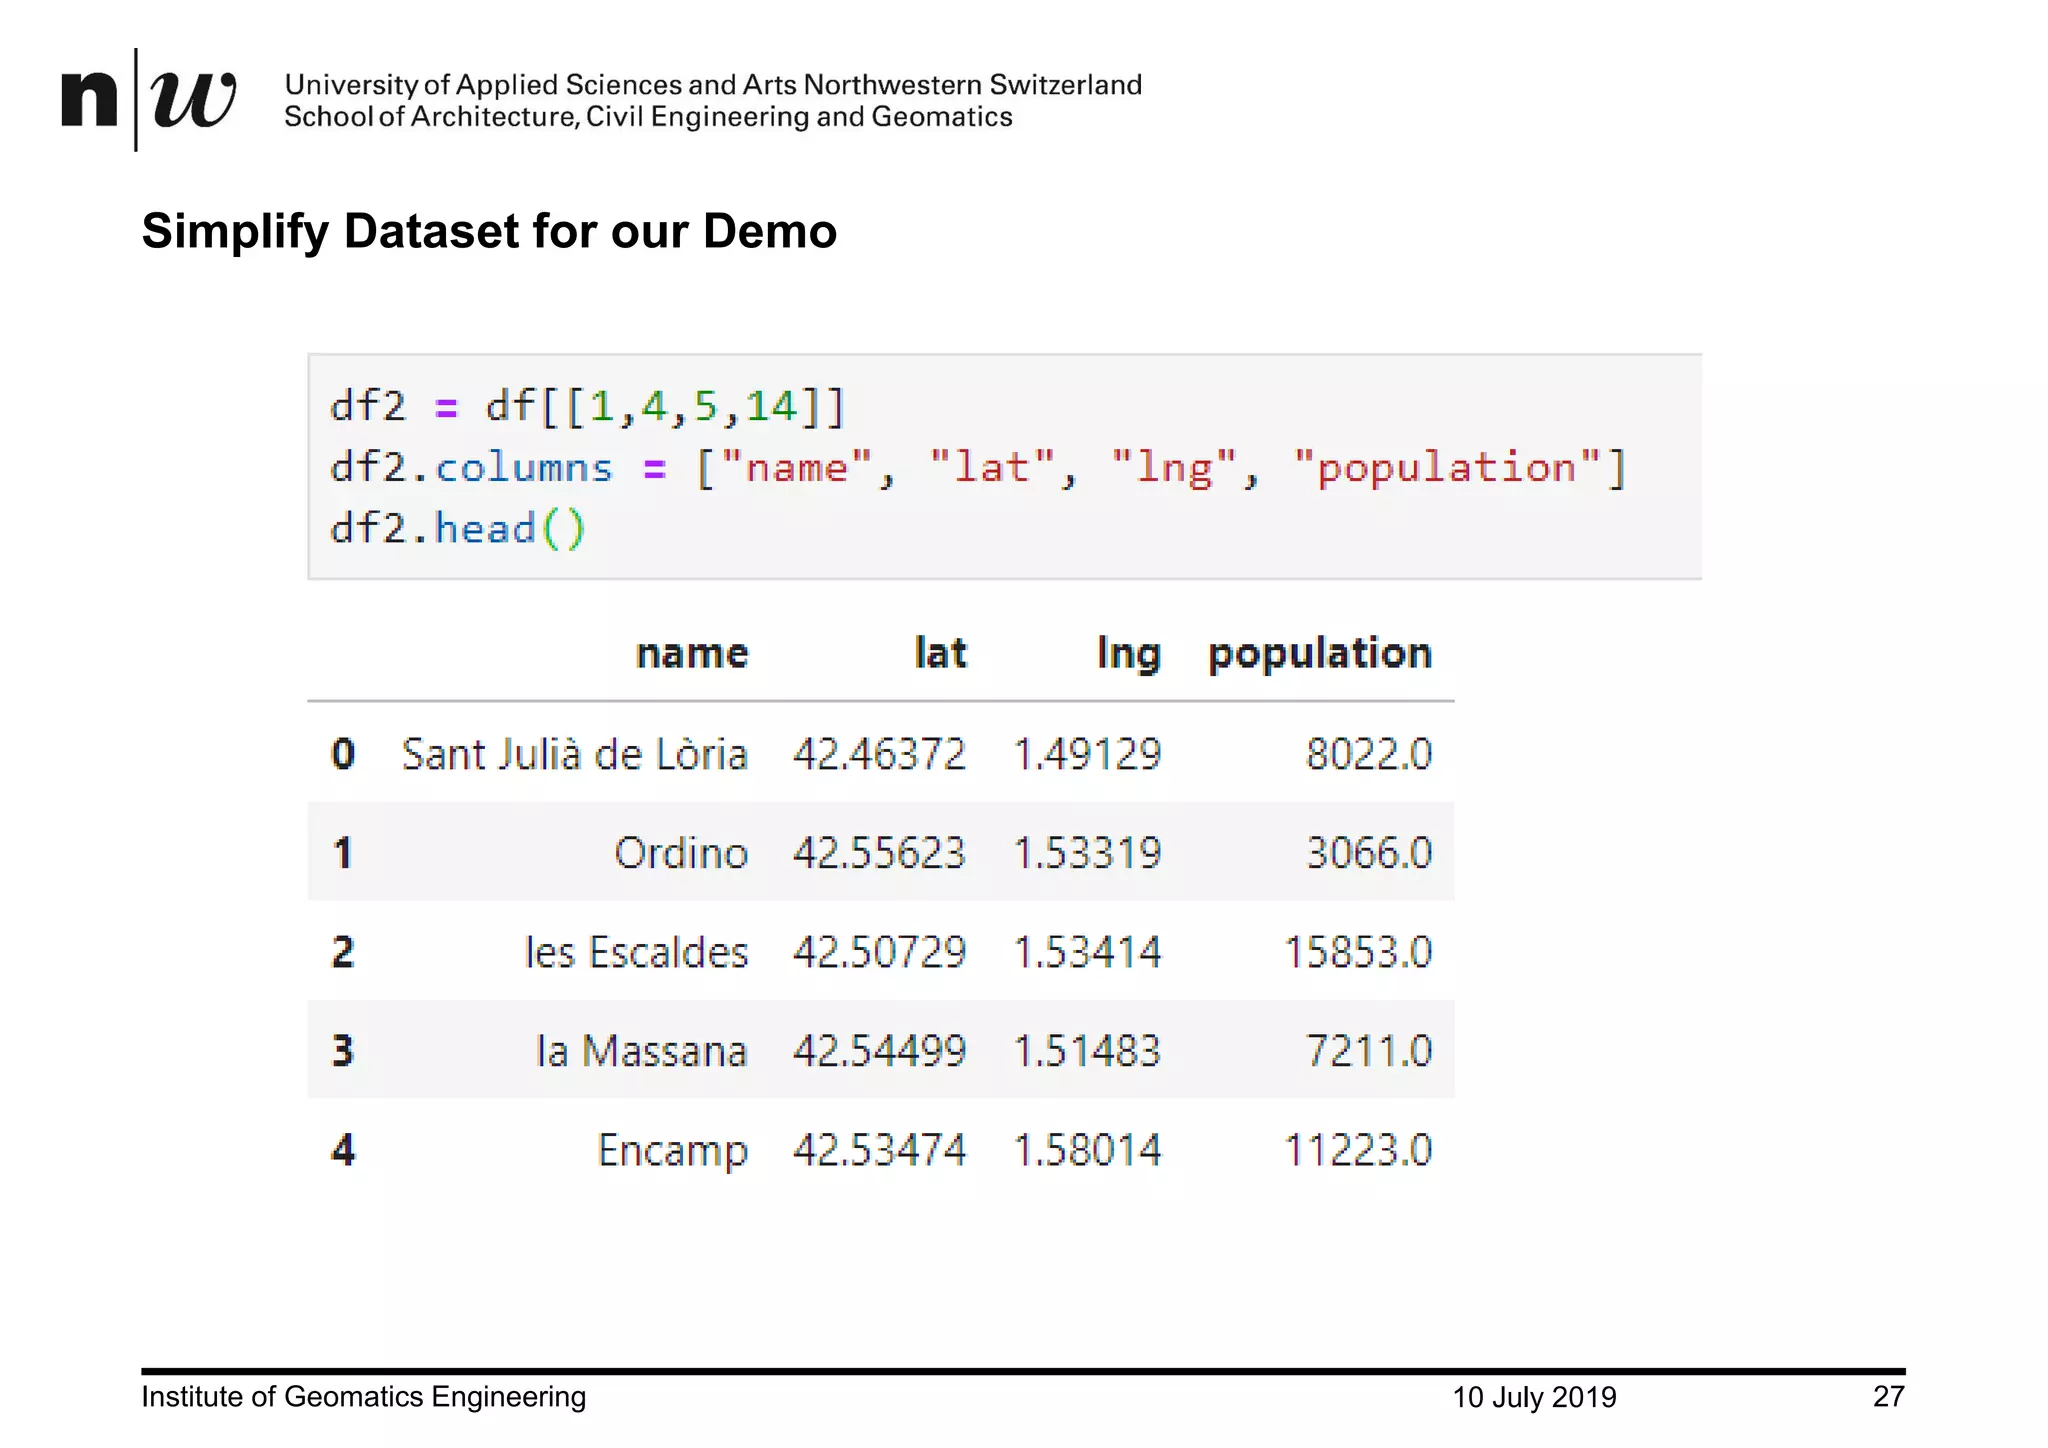Click latitude value 42.55623
This screenshot has height=1448, width=2048.
click(x=880, y=853)
